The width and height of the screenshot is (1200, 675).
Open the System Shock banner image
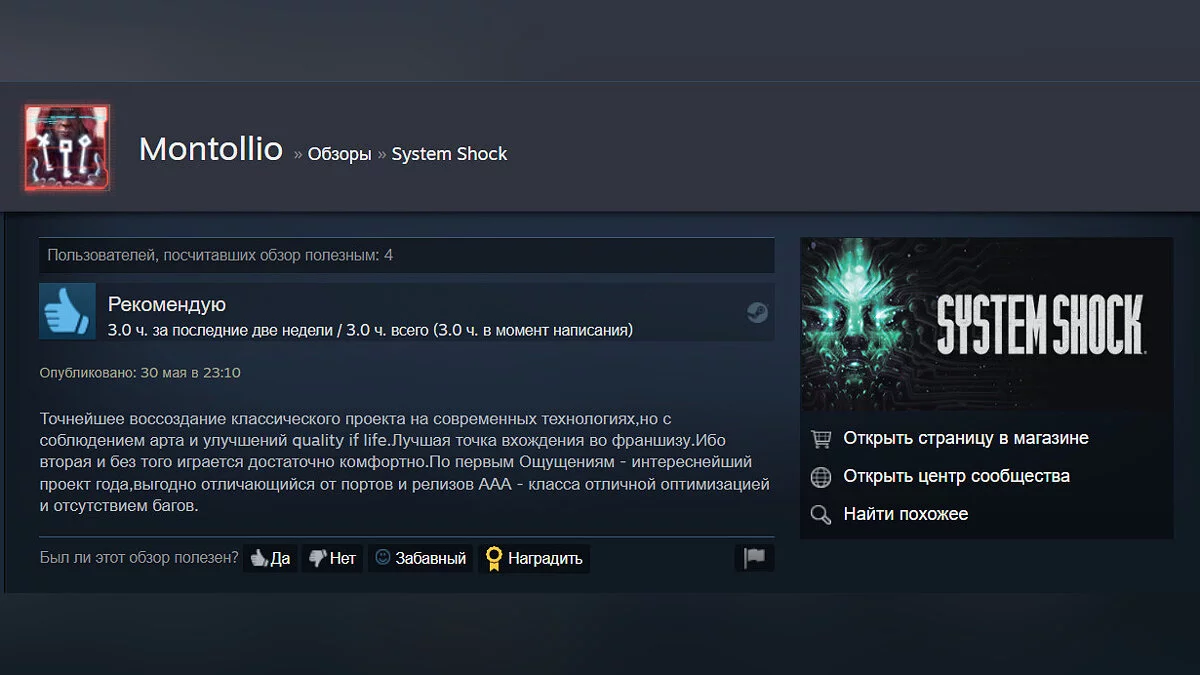tap(986, 324)
